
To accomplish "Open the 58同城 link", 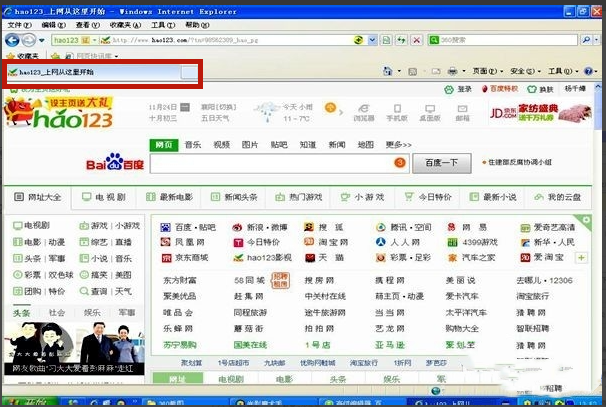I will 249,280.
